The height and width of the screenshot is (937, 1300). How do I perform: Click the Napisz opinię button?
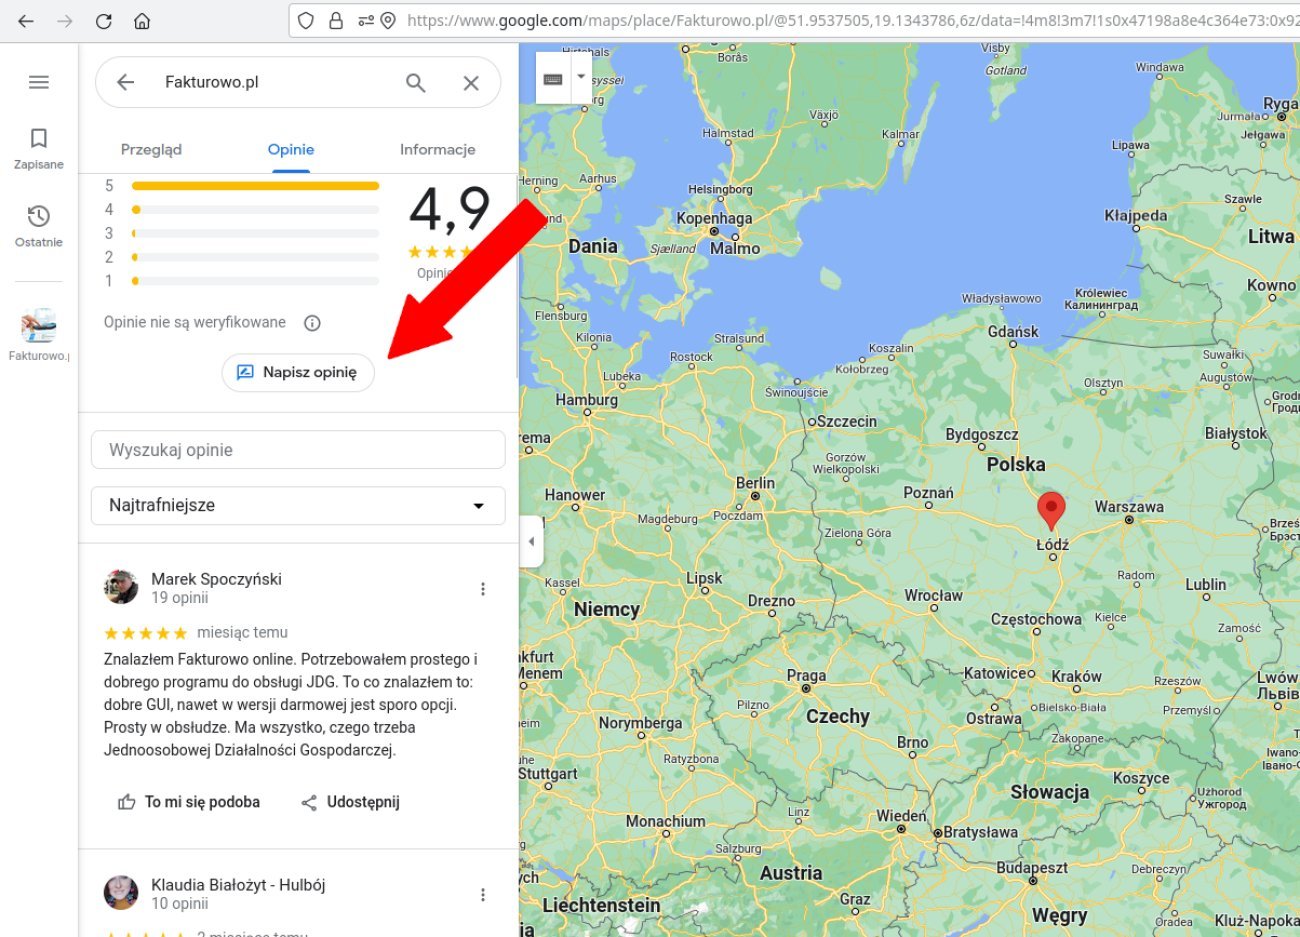[x=298, y=372]
